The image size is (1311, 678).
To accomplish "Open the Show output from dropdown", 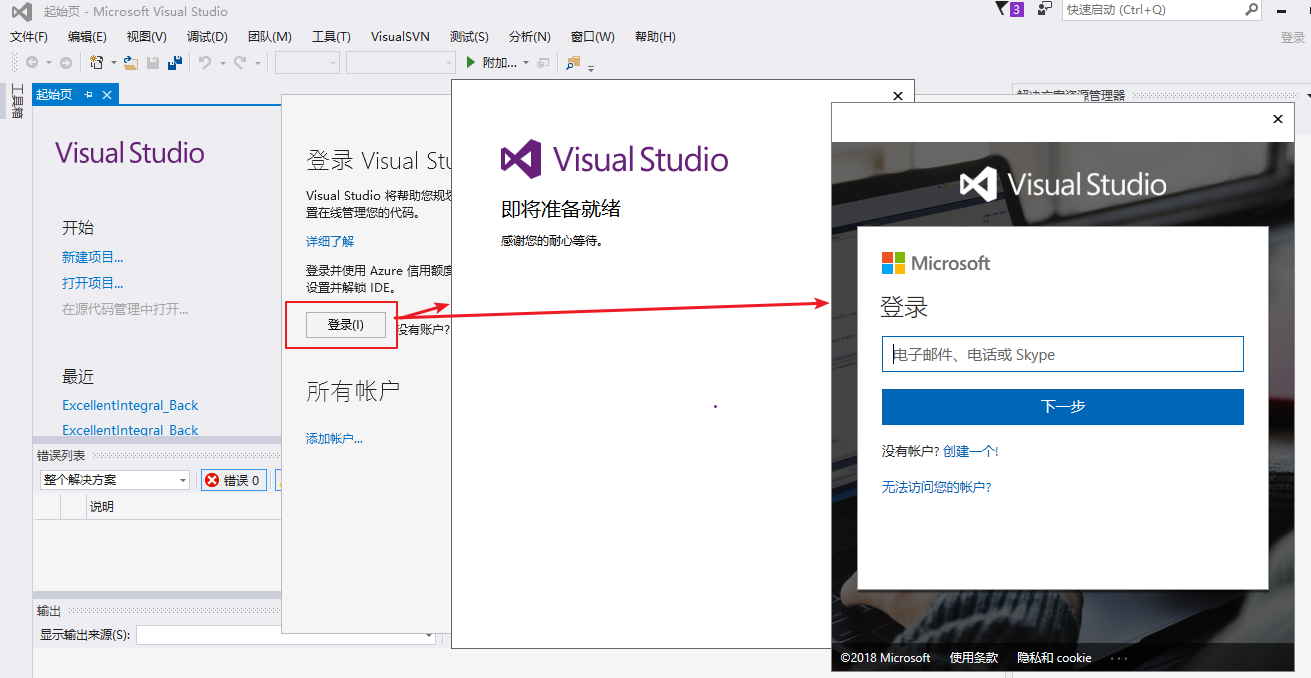I will (286, 635).
